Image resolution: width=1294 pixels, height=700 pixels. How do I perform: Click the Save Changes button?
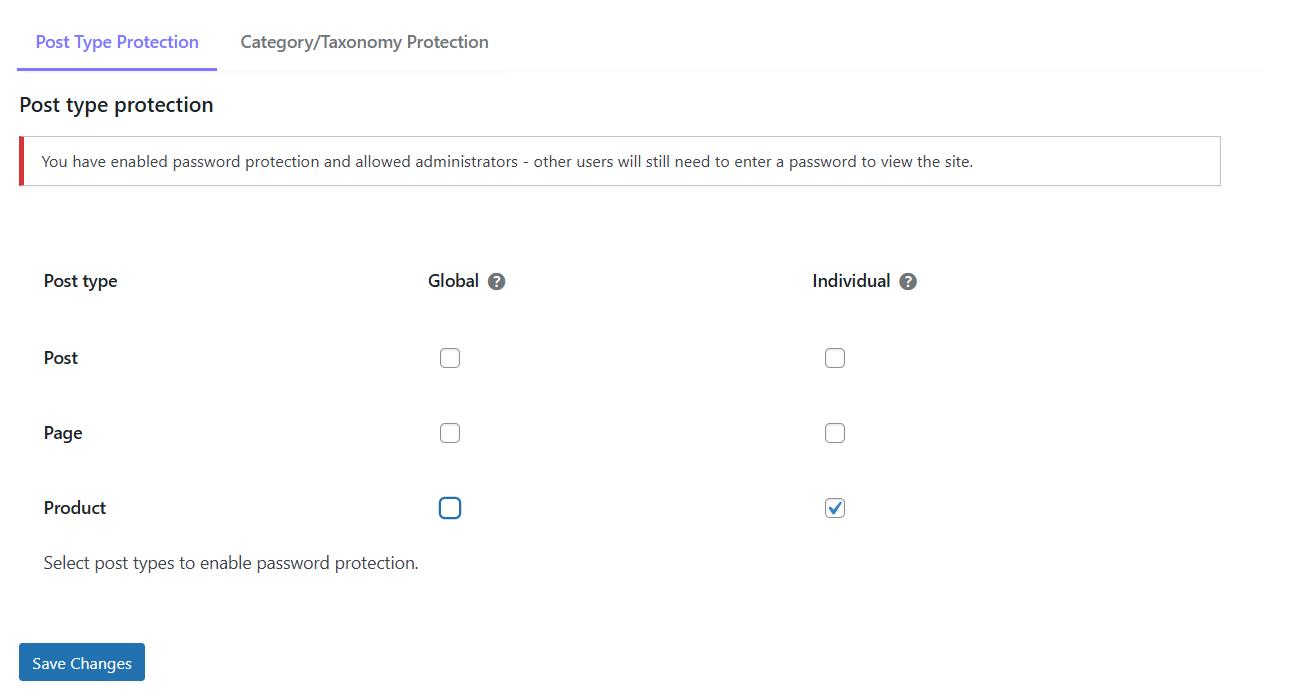(80, 662)
